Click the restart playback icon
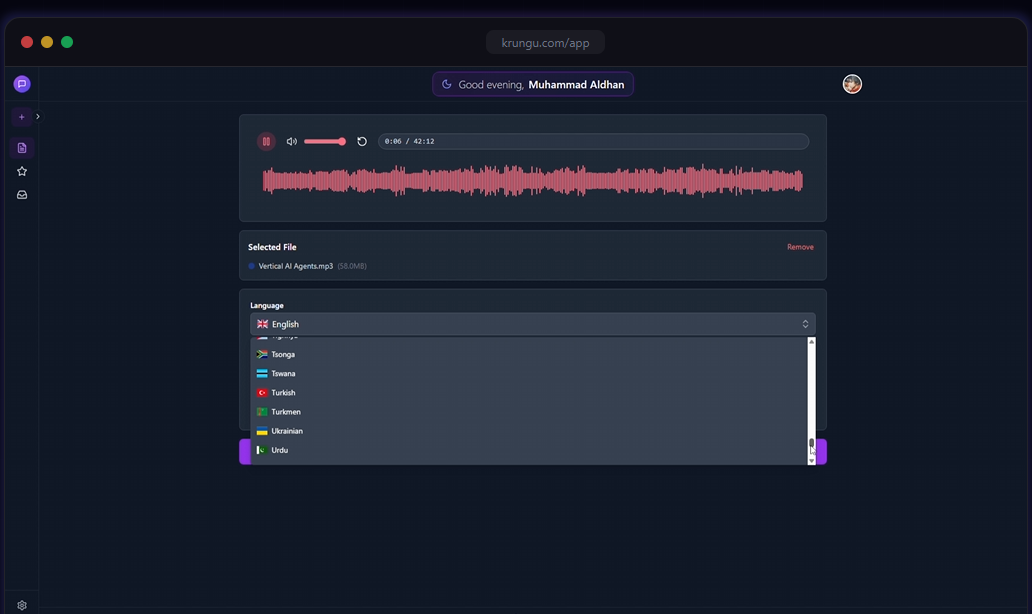The image size is (1032, 614). (362, 142)
